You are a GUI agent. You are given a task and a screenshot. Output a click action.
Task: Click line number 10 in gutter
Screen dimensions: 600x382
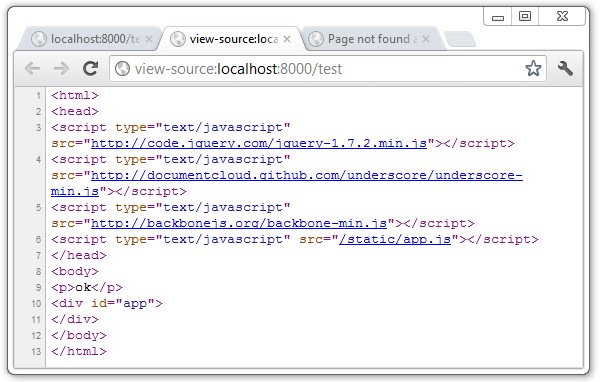(36, 304)
